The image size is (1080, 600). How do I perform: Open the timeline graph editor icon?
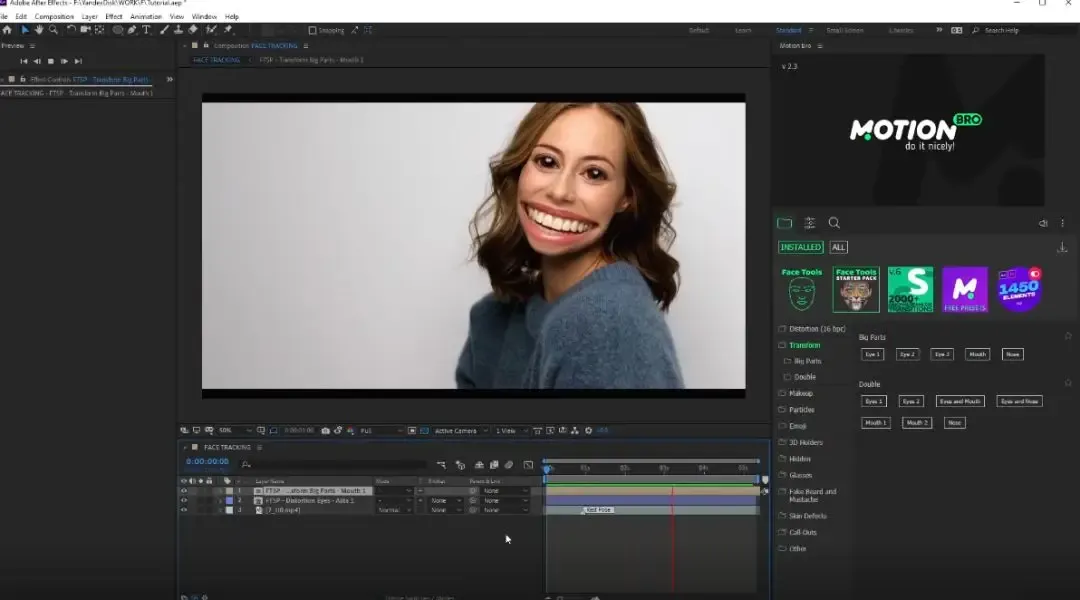click(x=528, y=465)
